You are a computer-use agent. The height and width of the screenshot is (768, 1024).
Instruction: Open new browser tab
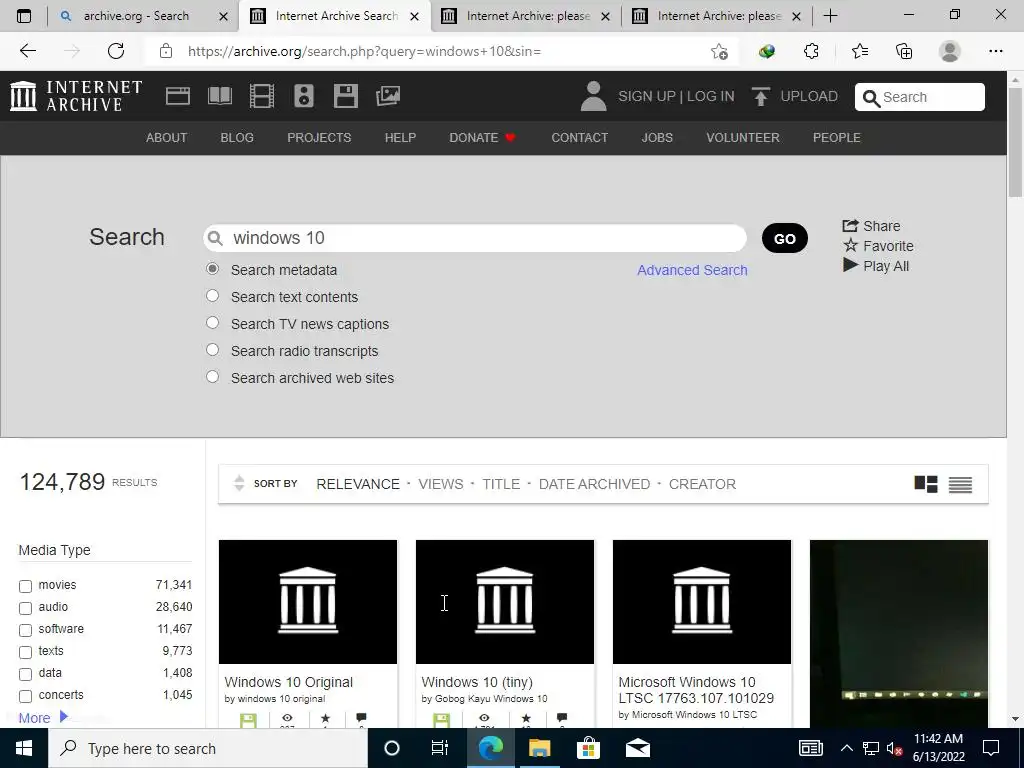(830, 16)
